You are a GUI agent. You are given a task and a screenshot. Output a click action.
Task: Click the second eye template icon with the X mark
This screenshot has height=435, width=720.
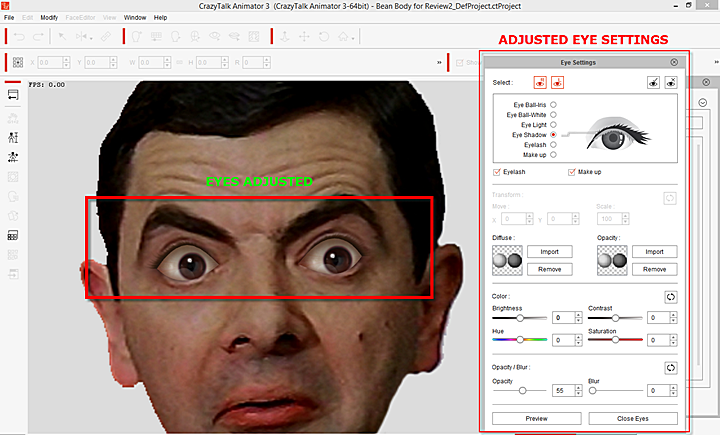(672, 84)
